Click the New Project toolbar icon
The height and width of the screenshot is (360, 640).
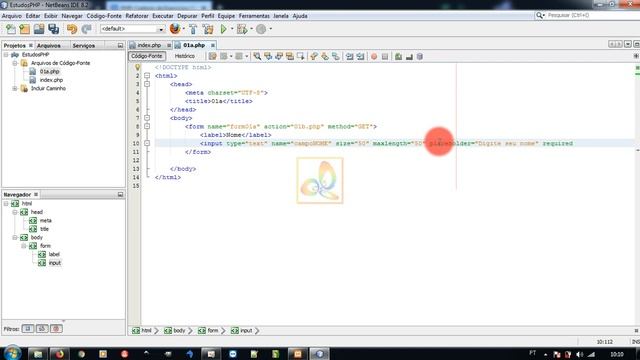(25, 29)
